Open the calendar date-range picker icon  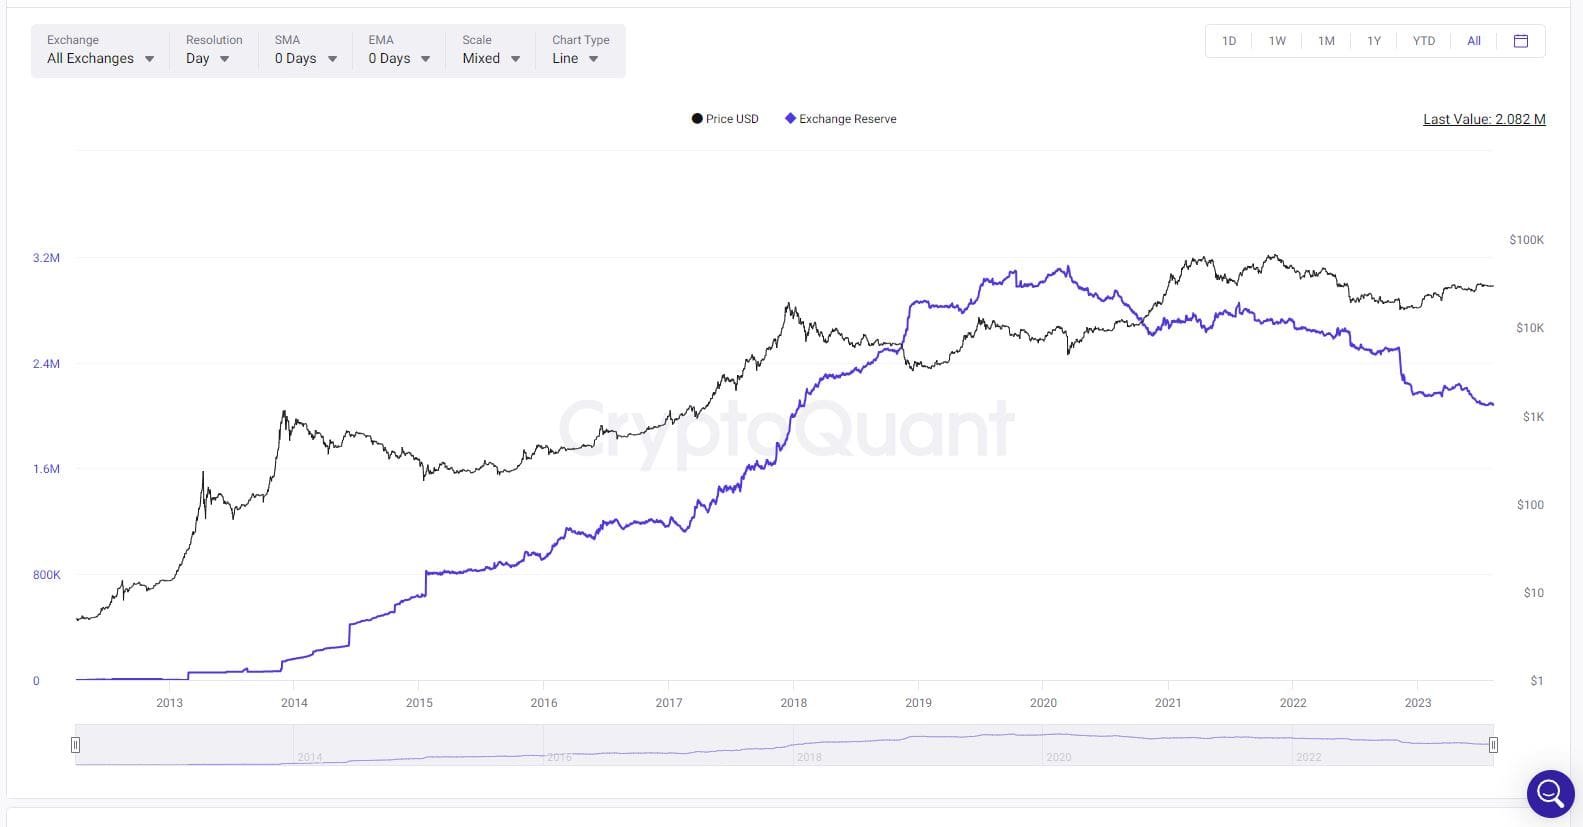click(x=1521, y=41)
